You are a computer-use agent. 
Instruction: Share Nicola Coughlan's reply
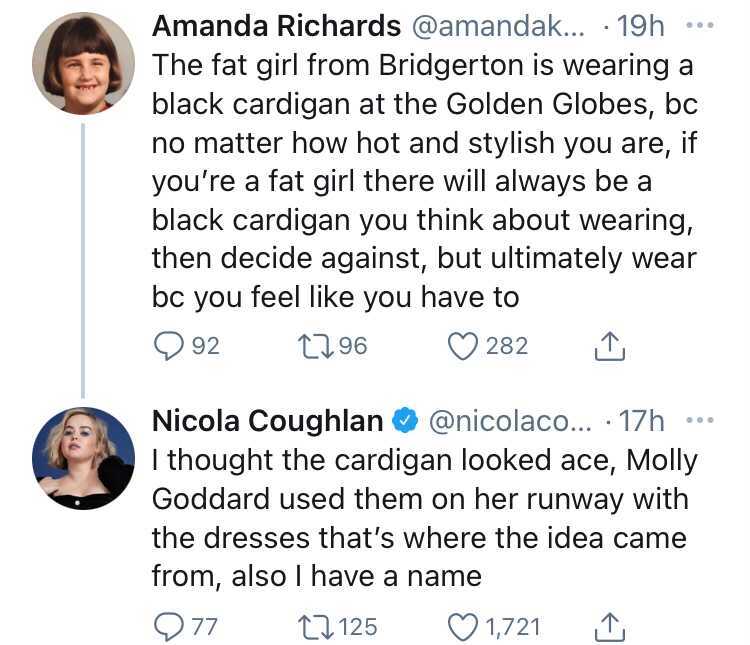[607, 627]
